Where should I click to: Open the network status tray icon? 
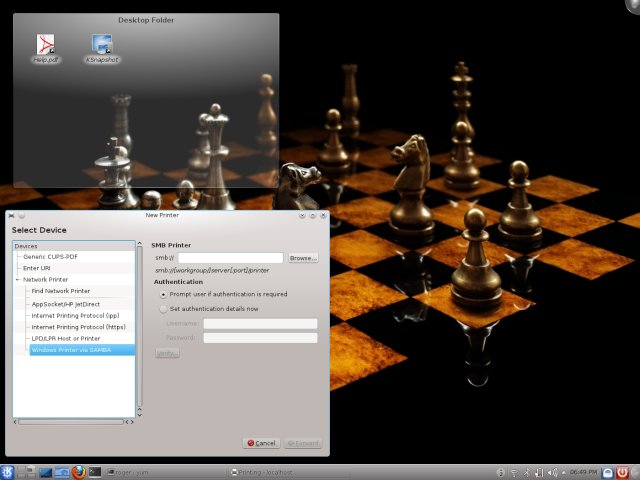pyautogui.click(x=514, y=472)
